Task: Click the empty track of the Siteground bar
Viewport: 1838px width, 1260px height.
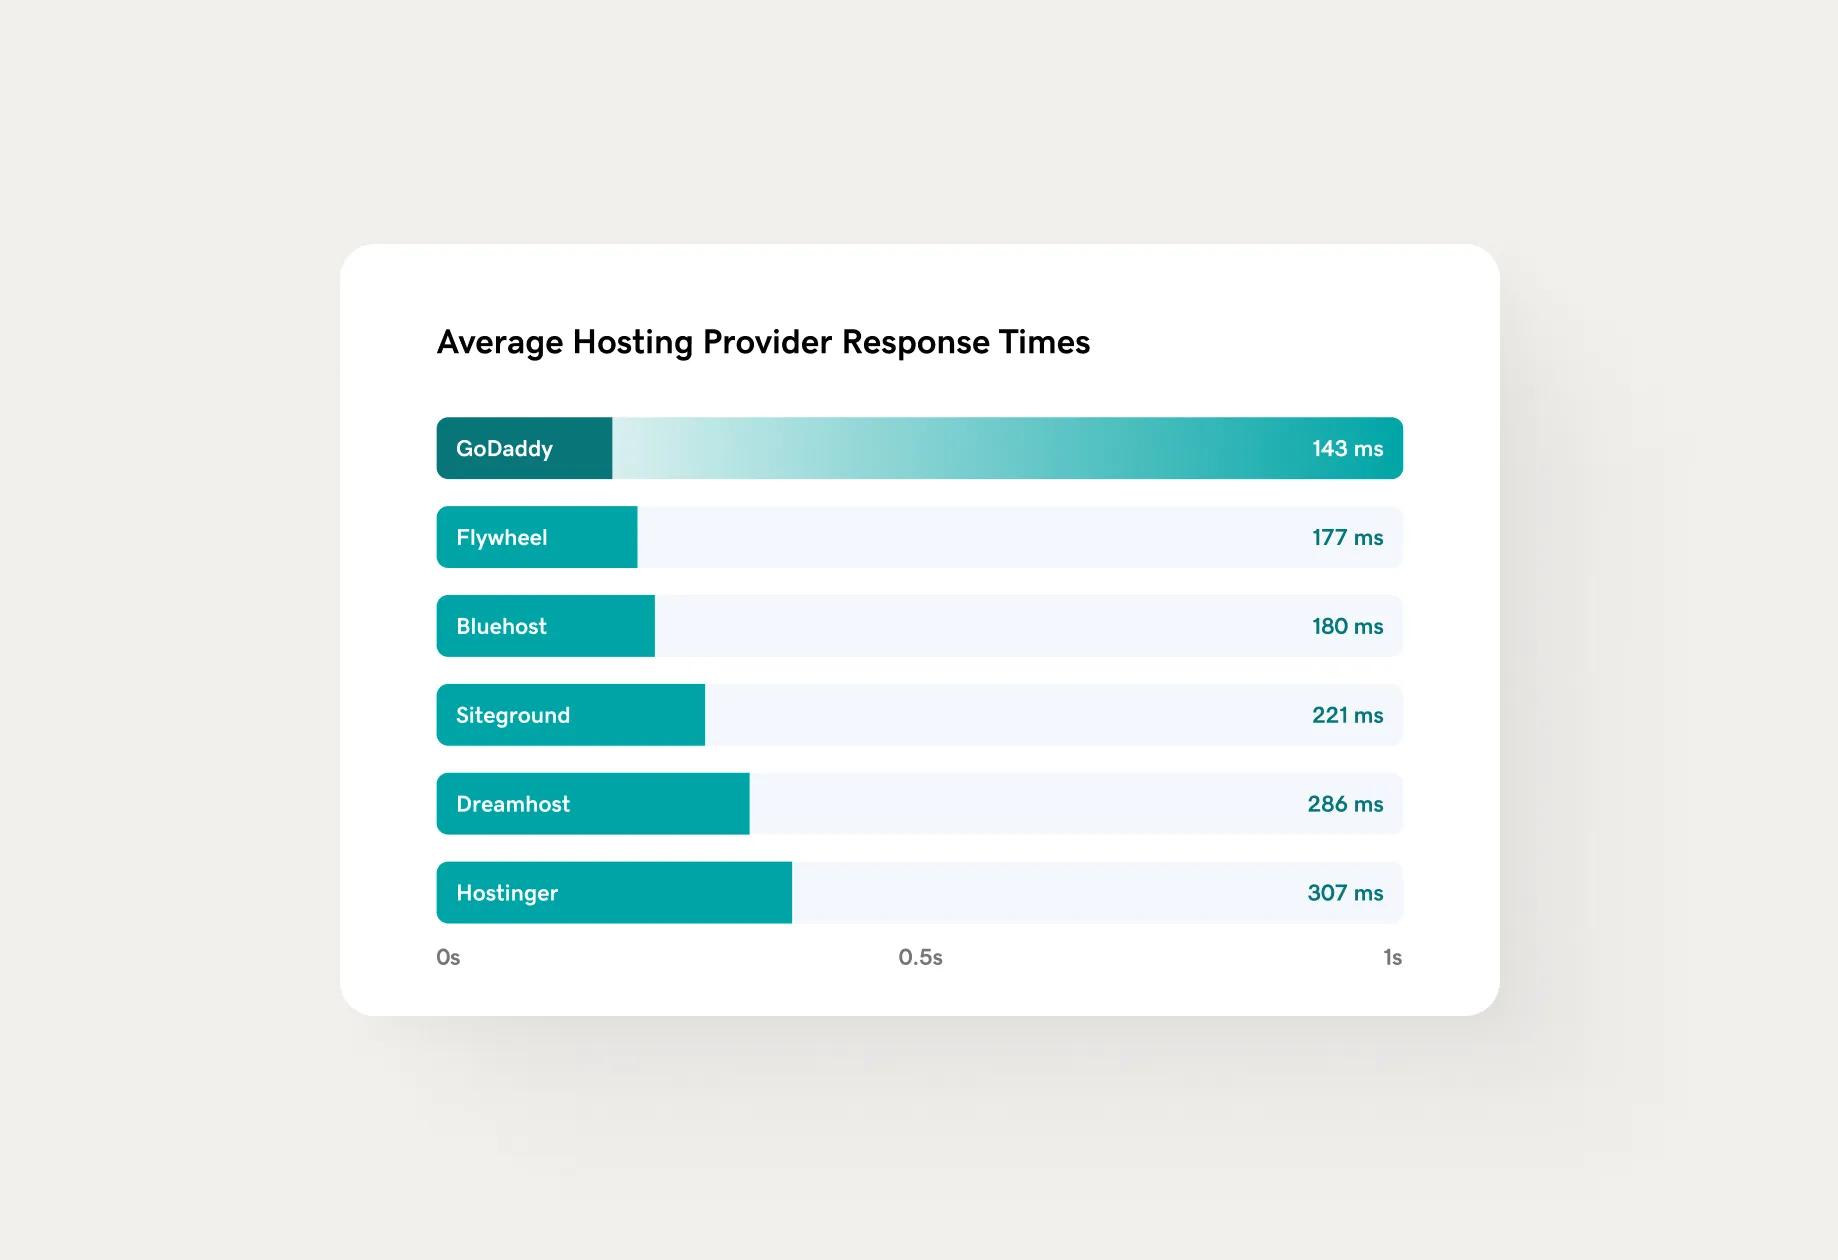Action: pyautogui.click(x=1000, y=716)
